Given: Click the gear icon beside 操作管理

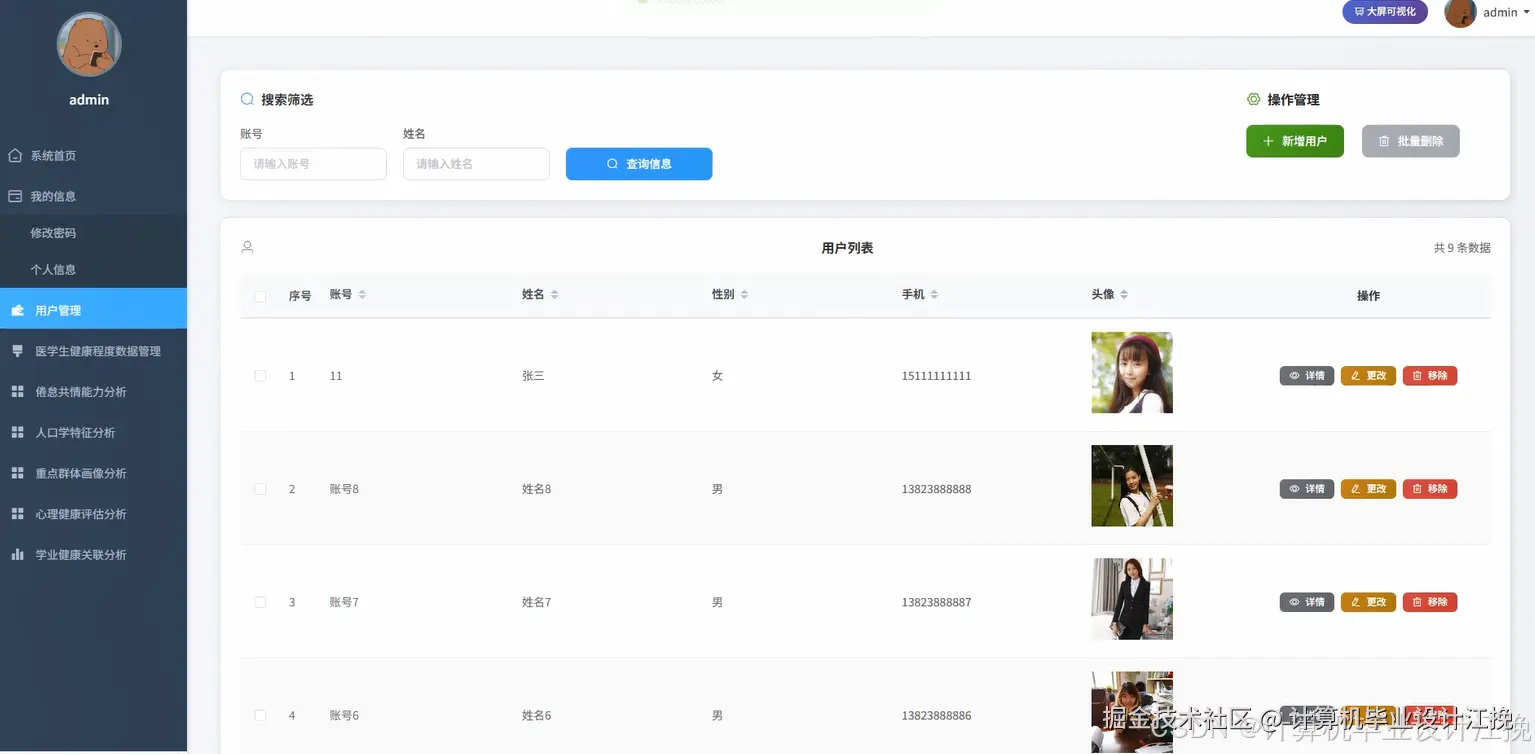Looking at the screenshot, I should (1253, 99).
